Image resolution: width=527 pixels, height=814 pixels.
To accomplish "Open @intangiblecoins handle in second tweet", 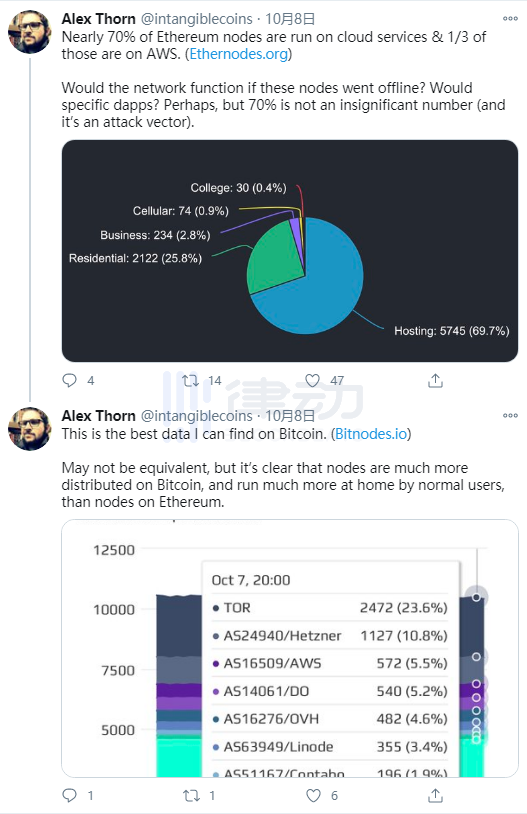I will click(x=197, y=416).
